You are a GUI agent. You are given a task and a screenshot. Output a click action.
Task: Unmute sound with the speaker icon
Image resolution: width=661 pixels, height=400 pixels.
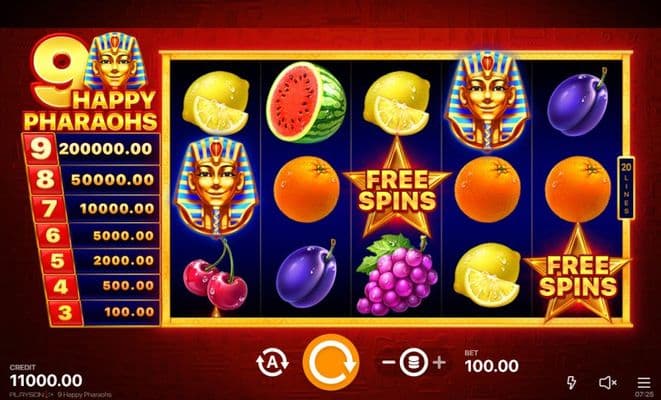point(607,383)
